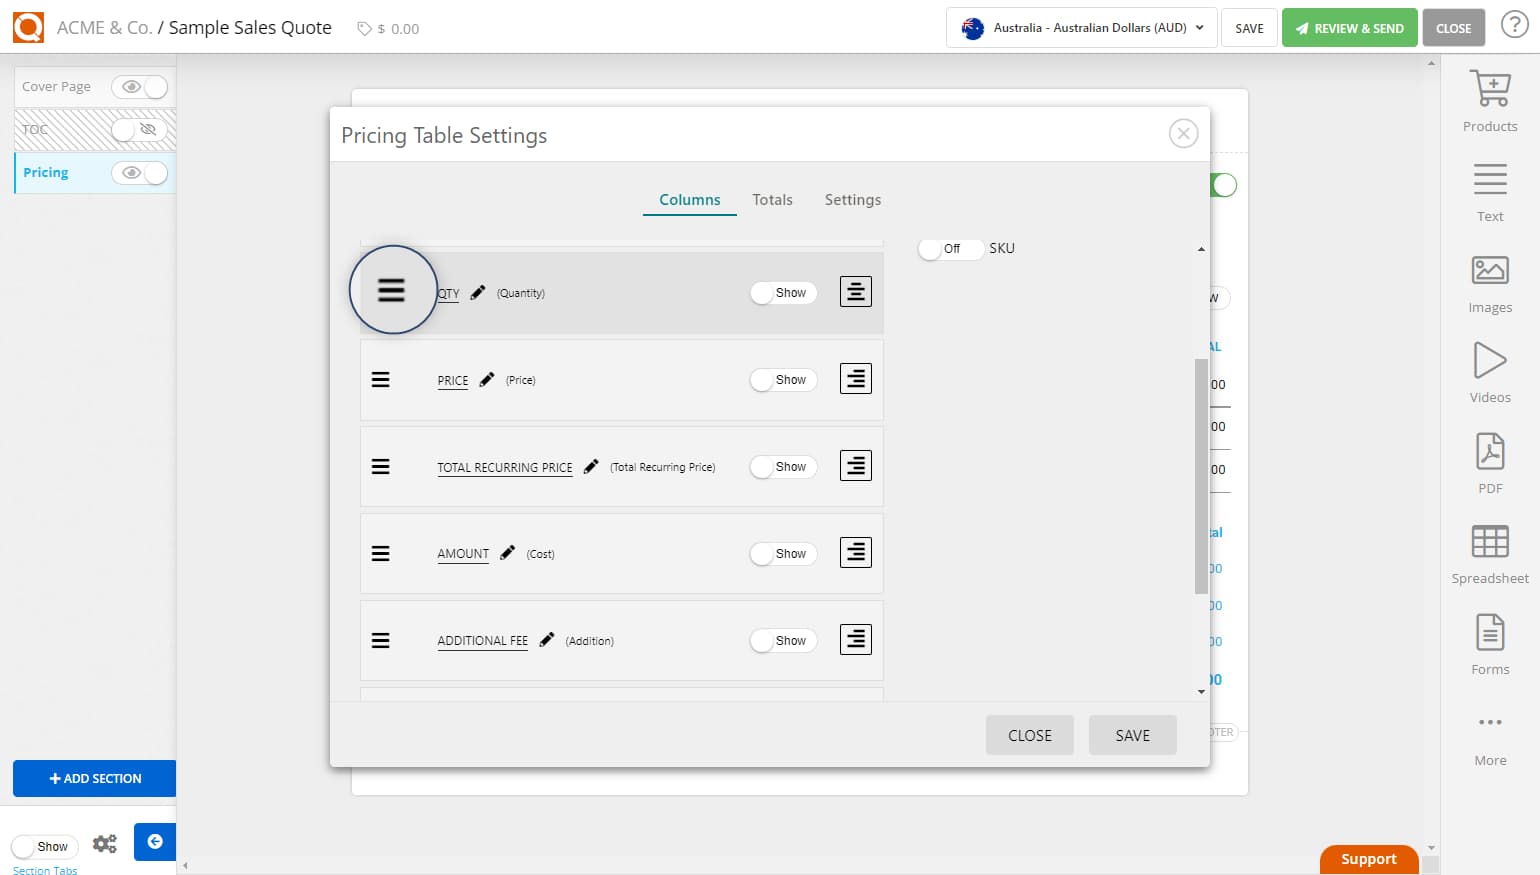Turn on the SKU column toggle
This screenshot has height=875, width=1540.
949,248
